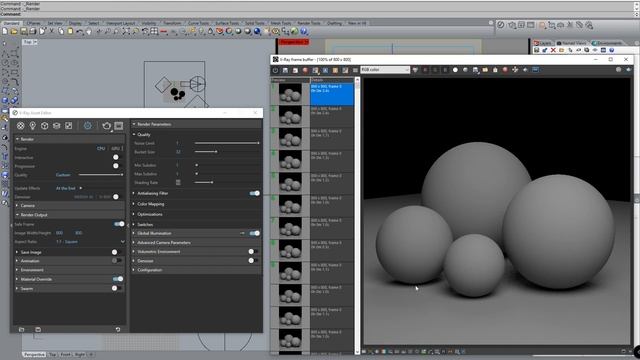
Task: Click the Undo arrow in Rhino toolbar
Action: (80, 31)
